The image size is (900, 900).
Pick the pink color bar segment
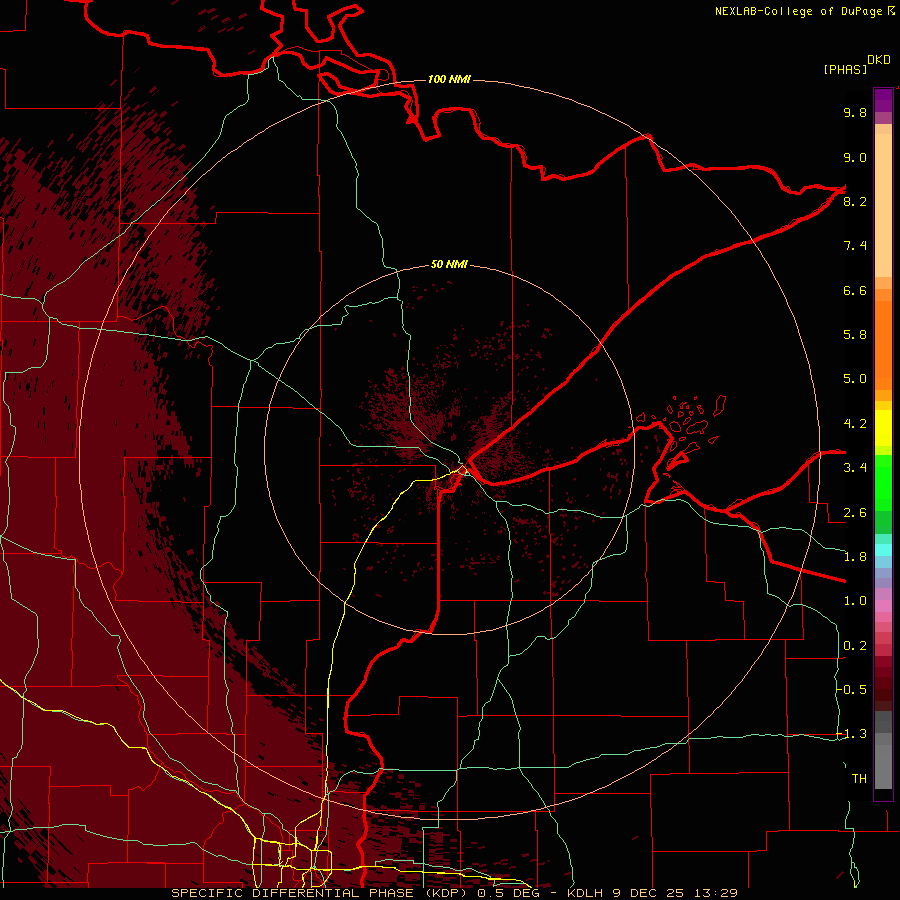(883, 606)
